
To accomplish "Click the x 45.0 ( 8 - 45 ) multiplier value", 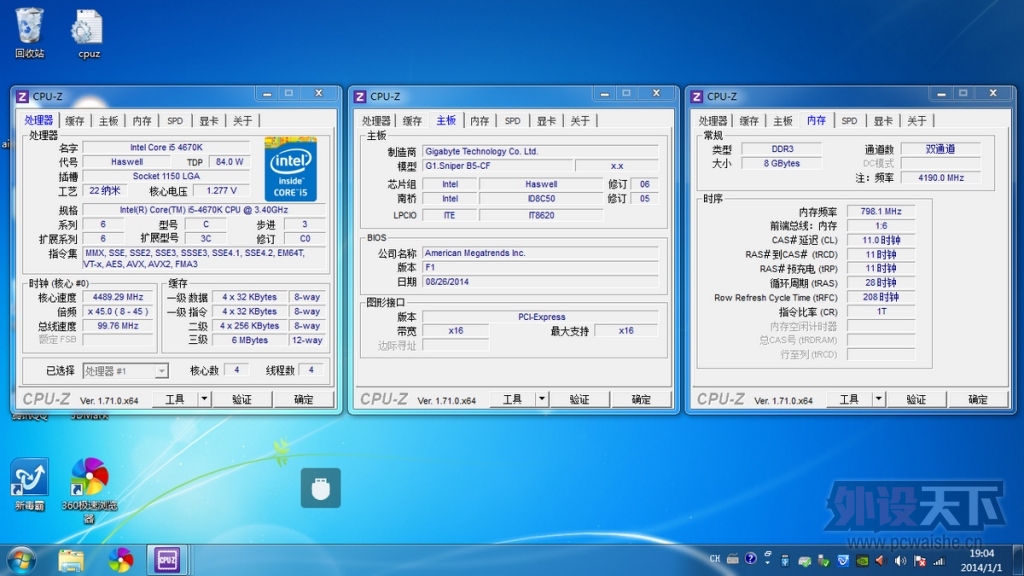I will click(x=118, y=312).
